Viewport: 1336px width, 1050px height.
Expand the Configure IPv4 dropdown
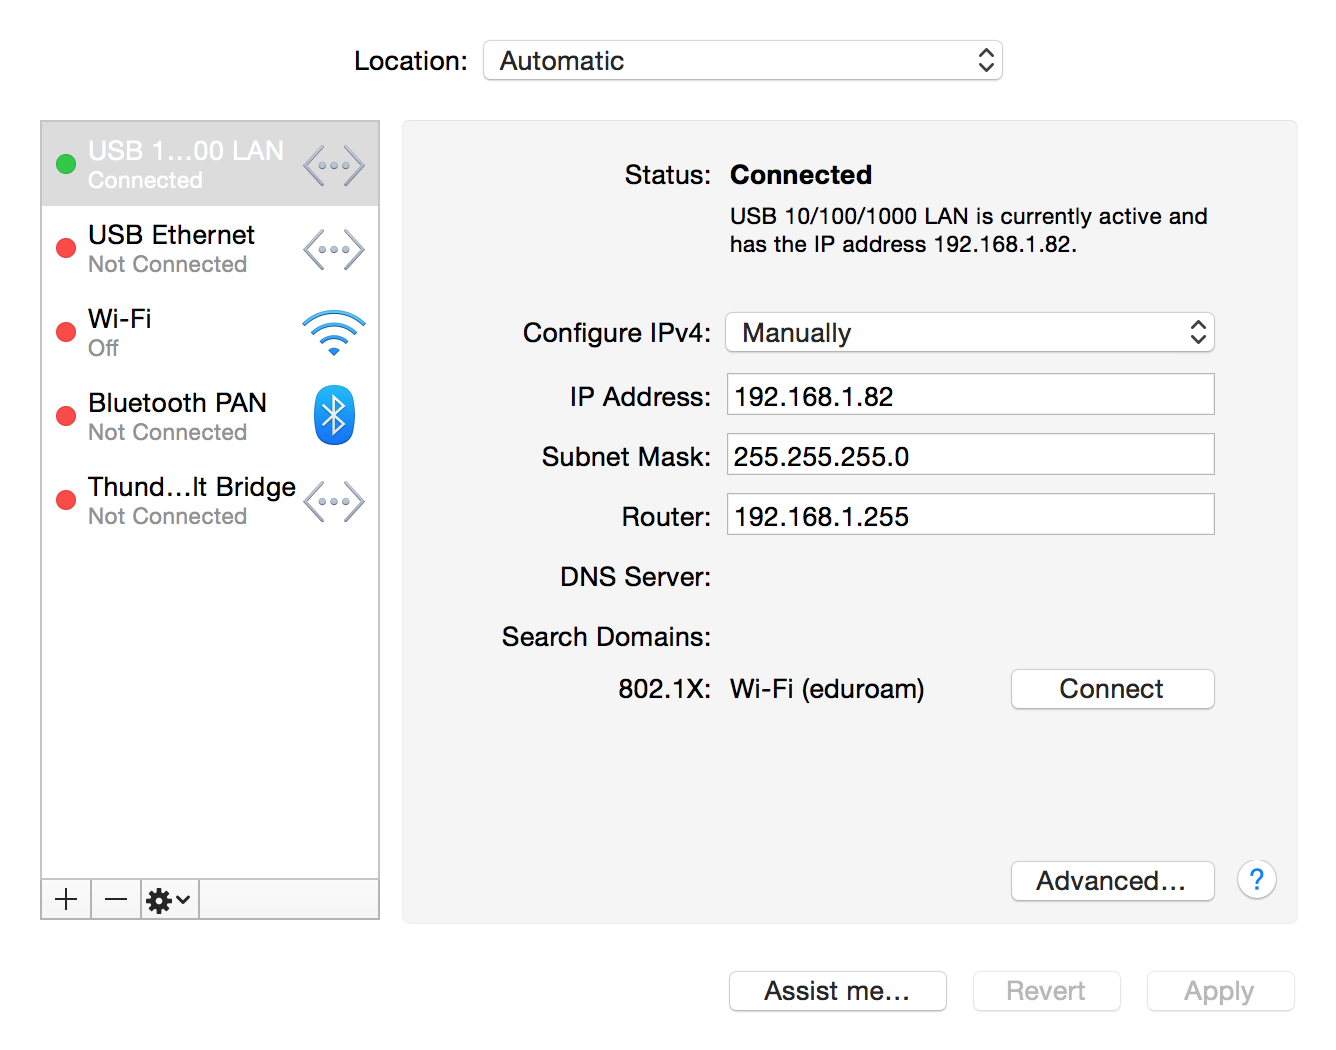[x=969, y=333]
